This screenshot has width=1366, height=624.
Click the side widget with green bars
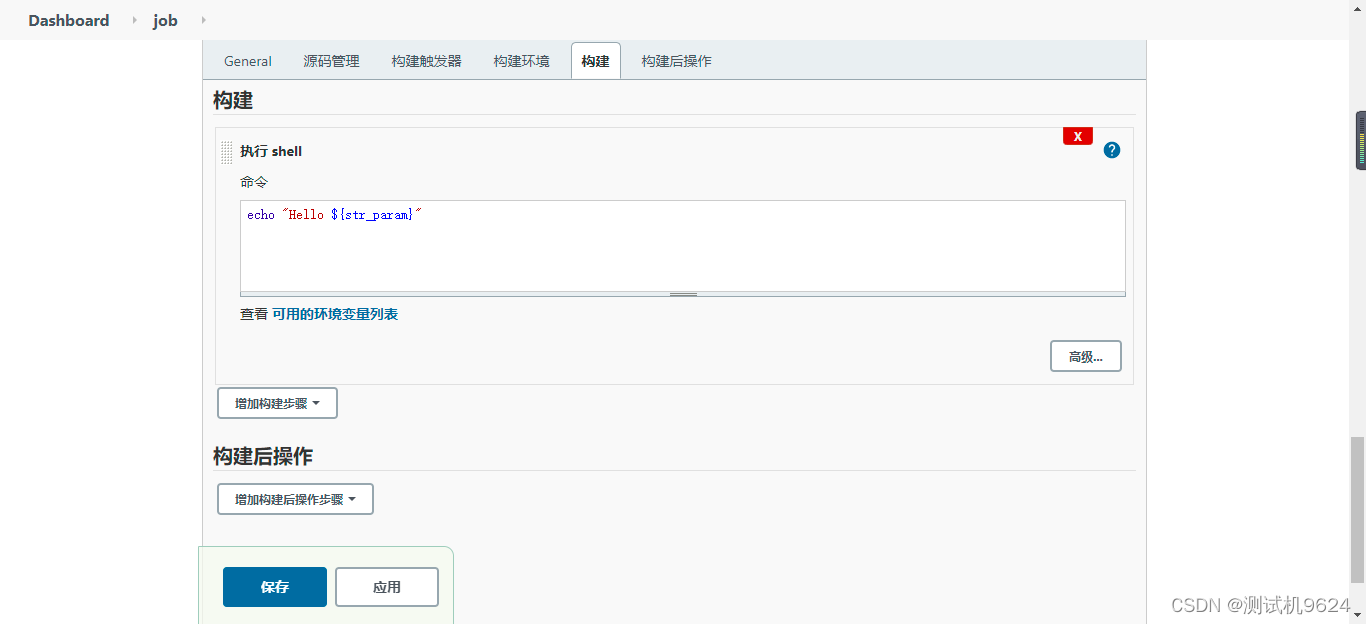pos(1361,140)
